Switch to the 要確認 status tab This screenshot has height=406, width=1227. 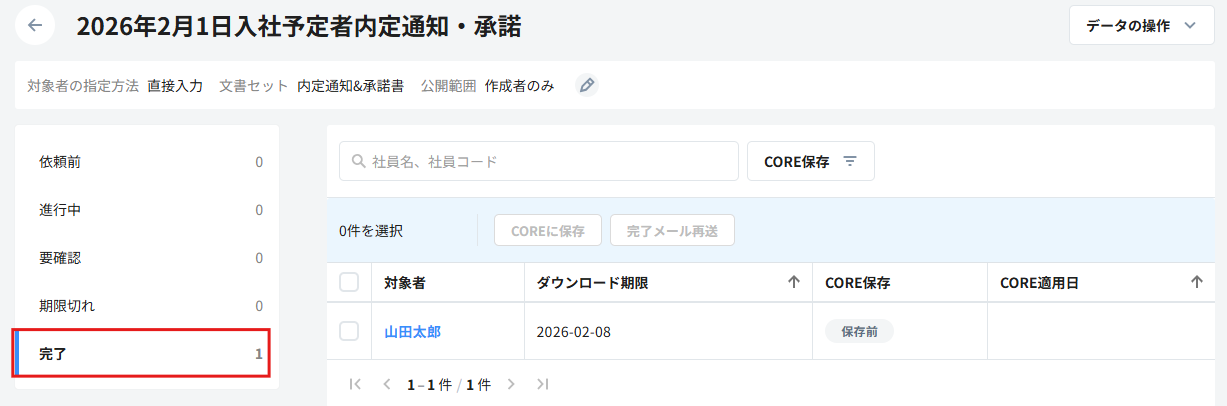pyautogui.click(x=147, y=258)
